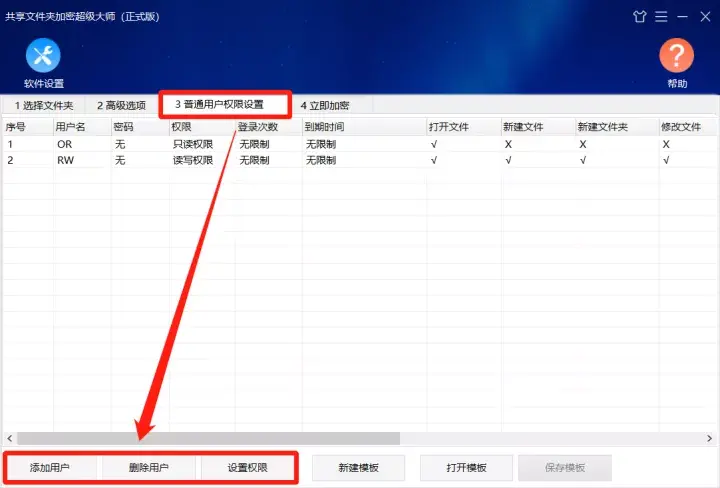The image size is (720, 488).
Task: Click 新建文件夹 checkmark in RW row
Action: point(583,160)
